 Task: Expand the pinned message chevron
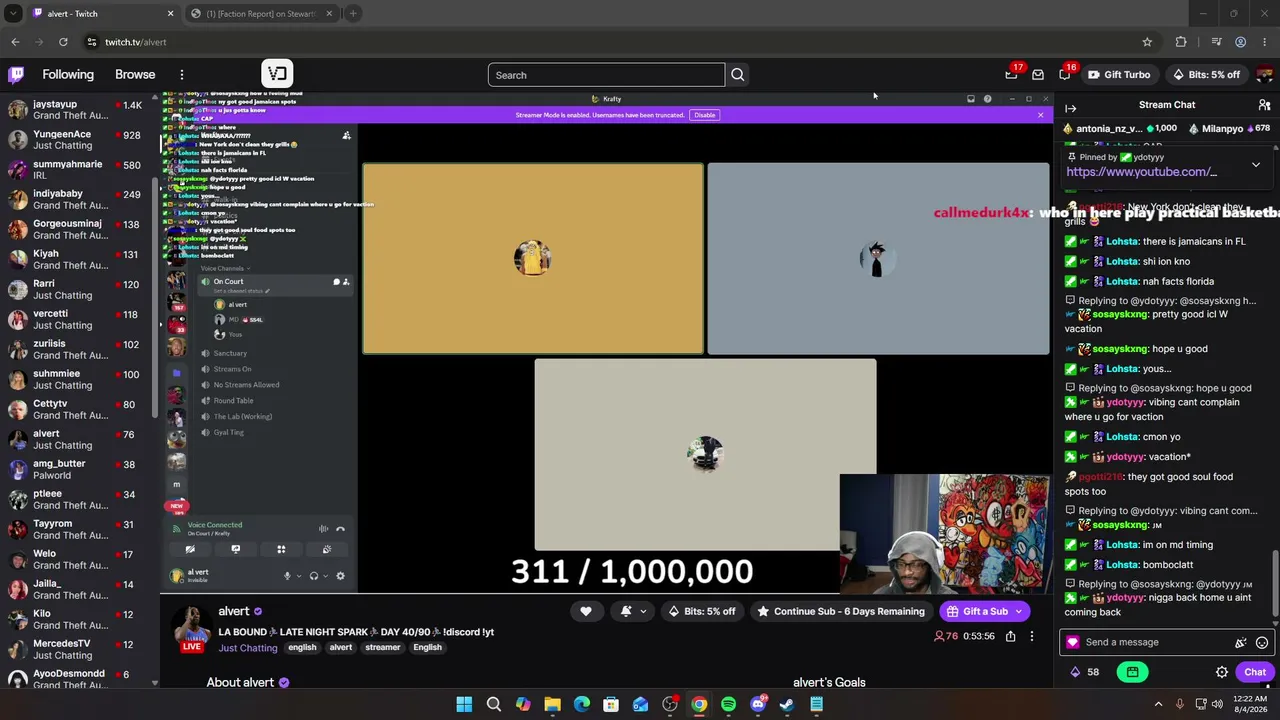point(1256,165)
